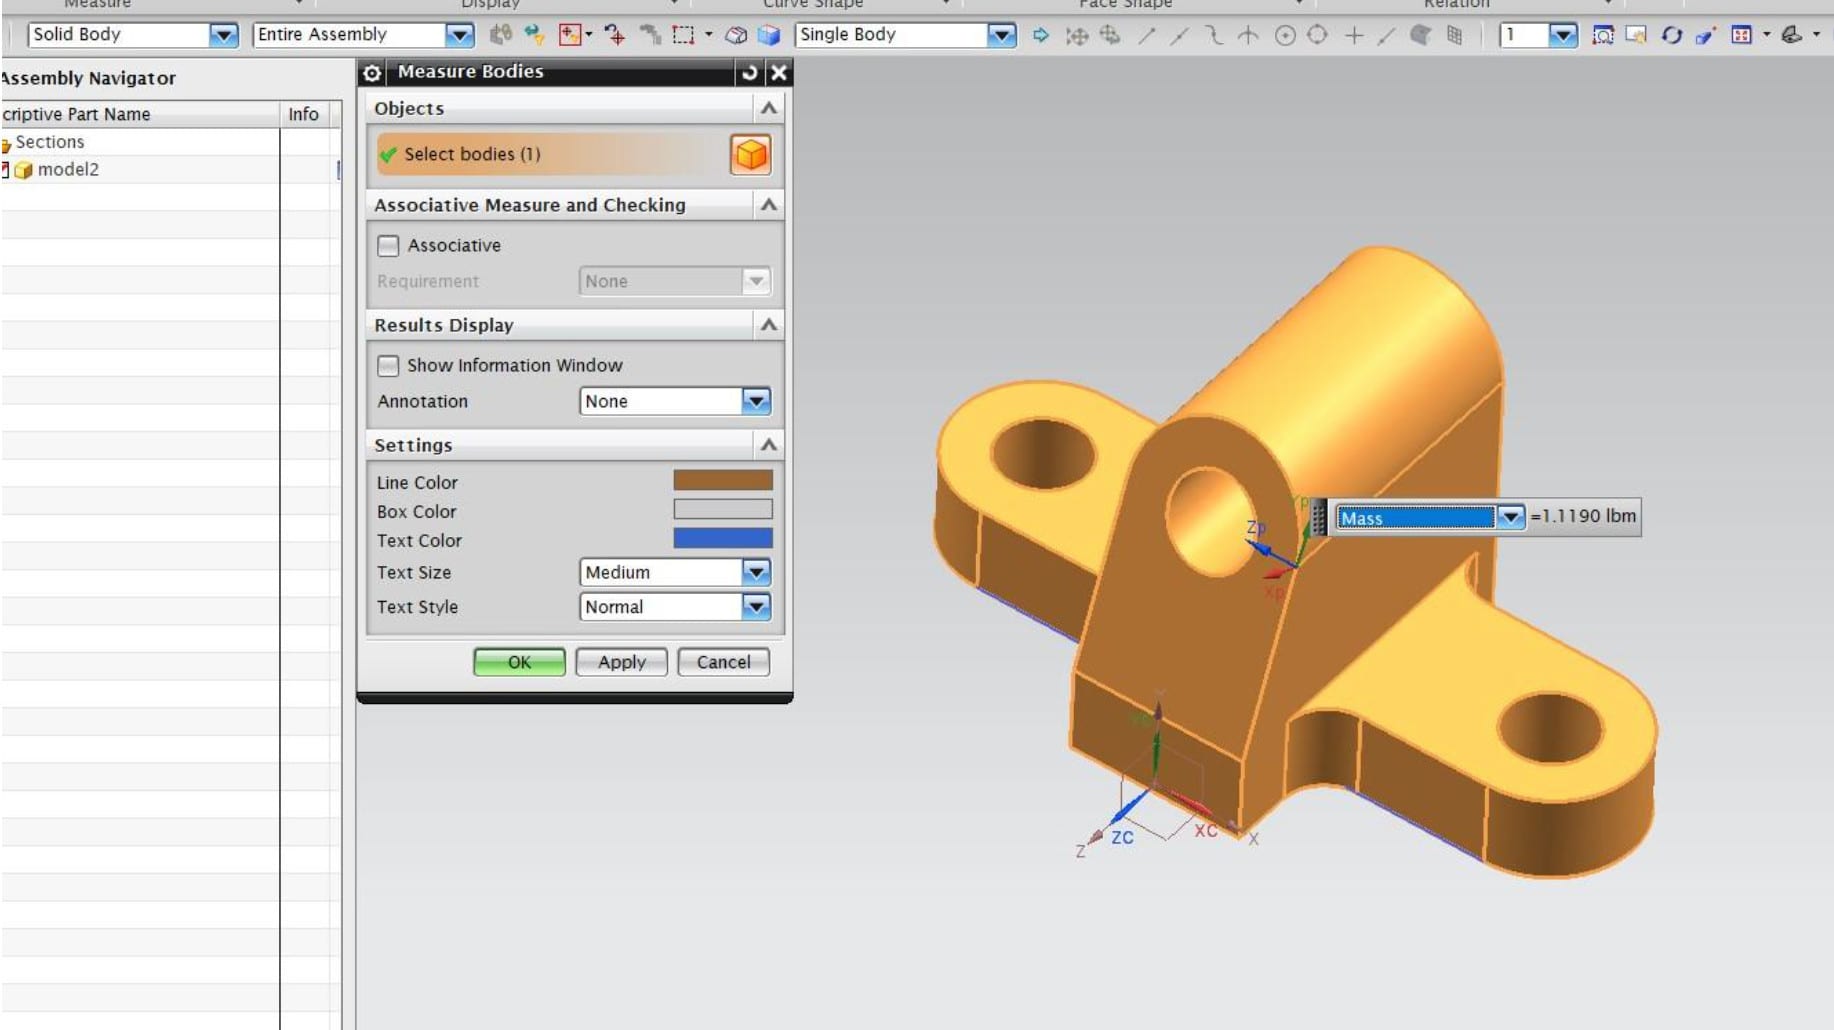Click the rectangular selection region tool icon
Image resolution: width=1834 pixels, height=1030 pixels.
pyautogui.click(x=682, y=34)
